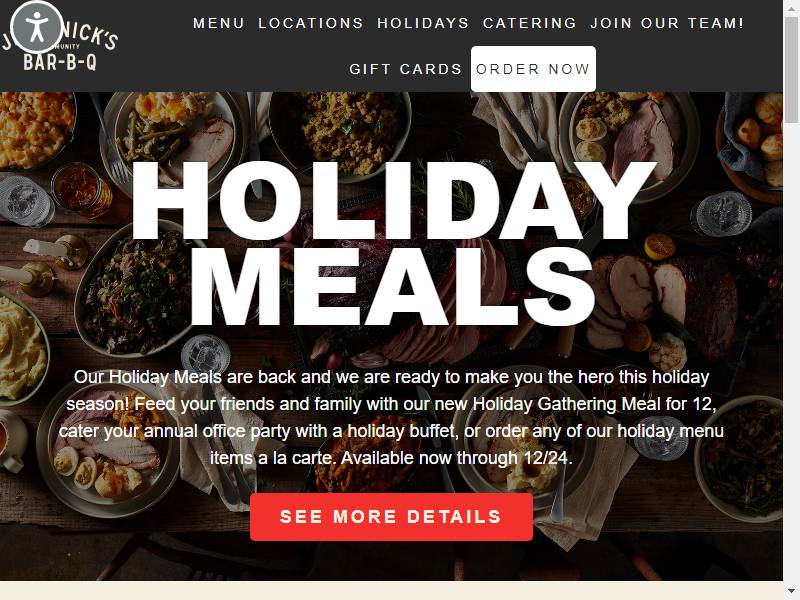Click the vertical scrollbar thumb
This screenshot has height=600, width=800.
coord(791,70)
